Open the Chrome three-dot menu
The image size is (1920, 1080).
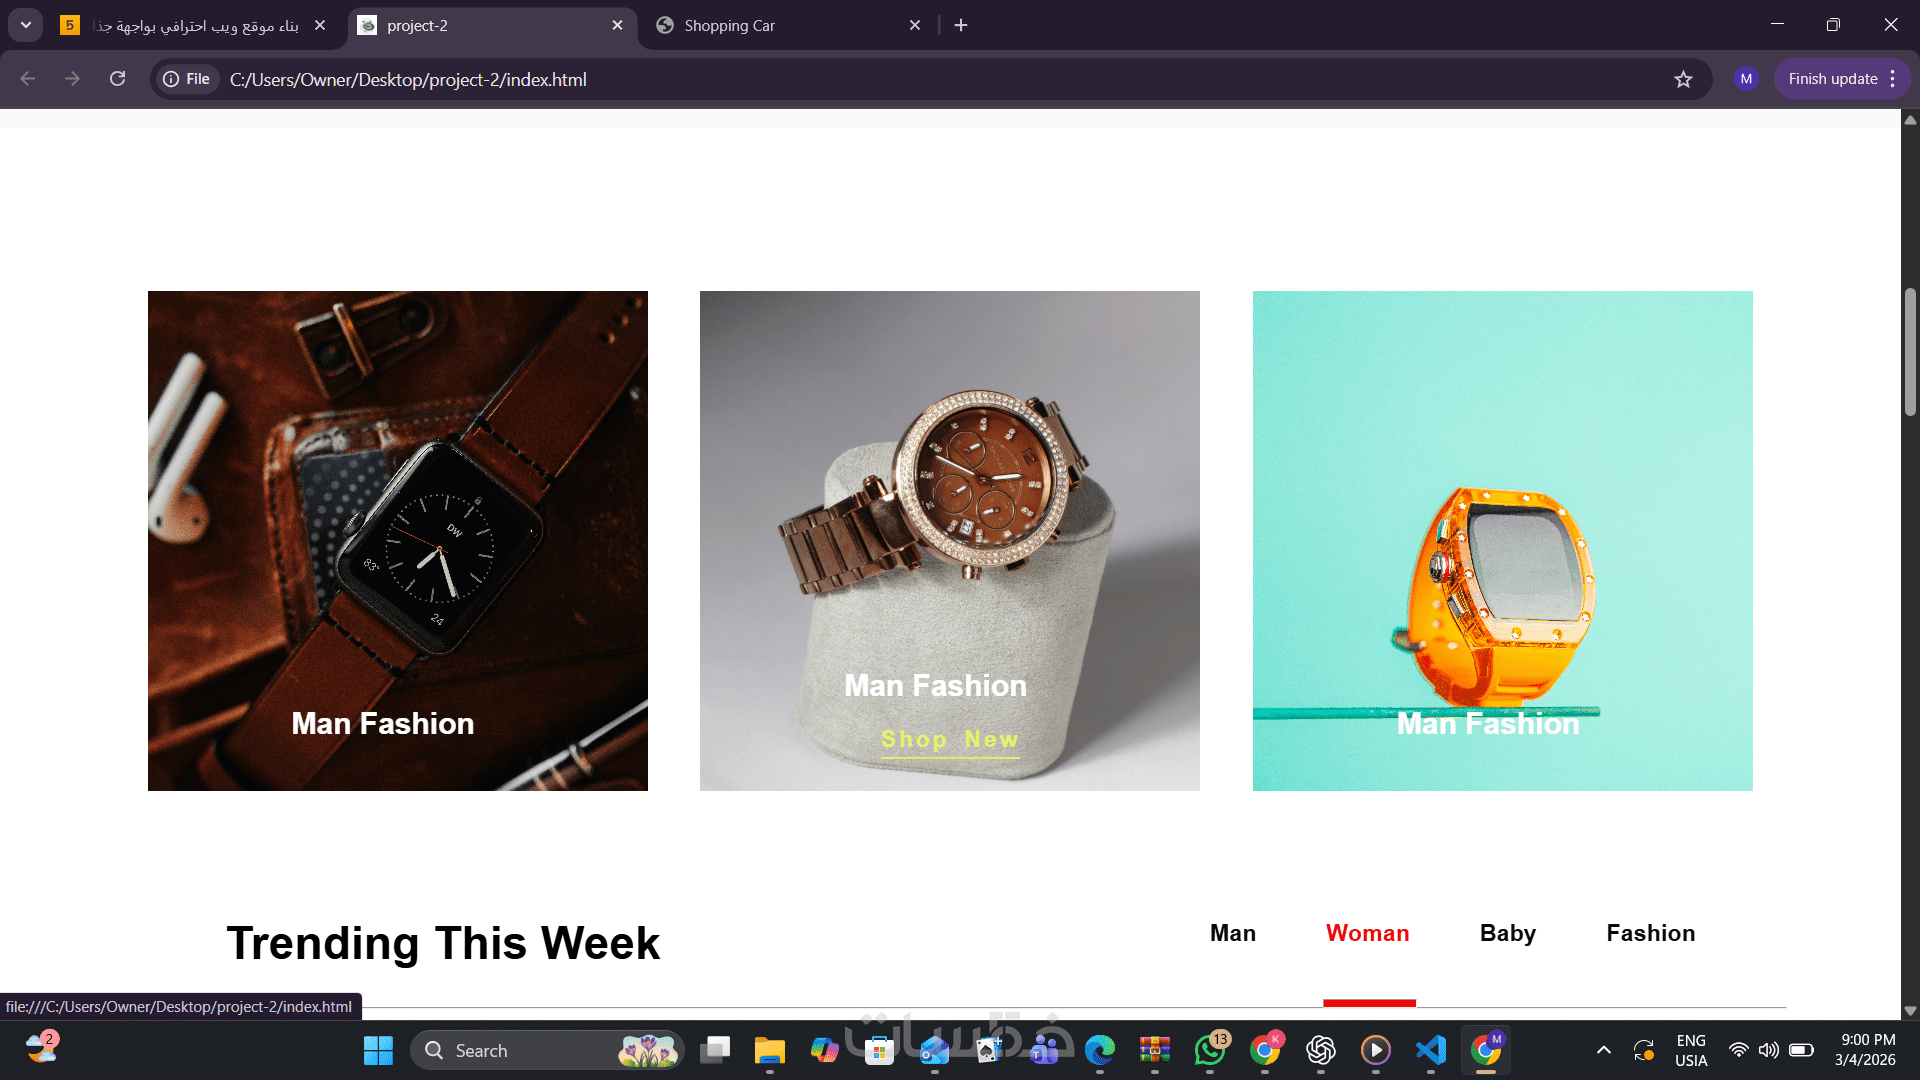(x=1893, y=79)
